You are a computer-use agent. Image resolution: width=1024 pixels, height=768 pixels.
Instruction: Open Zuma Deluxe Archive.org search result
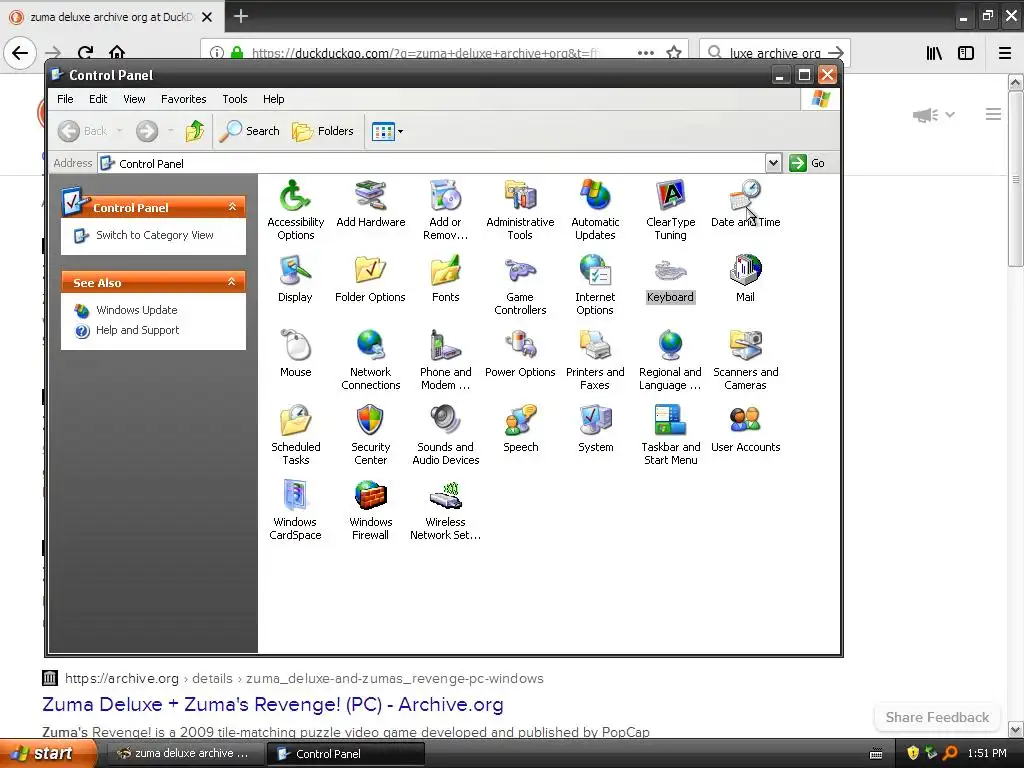click(x=272, y=705)
